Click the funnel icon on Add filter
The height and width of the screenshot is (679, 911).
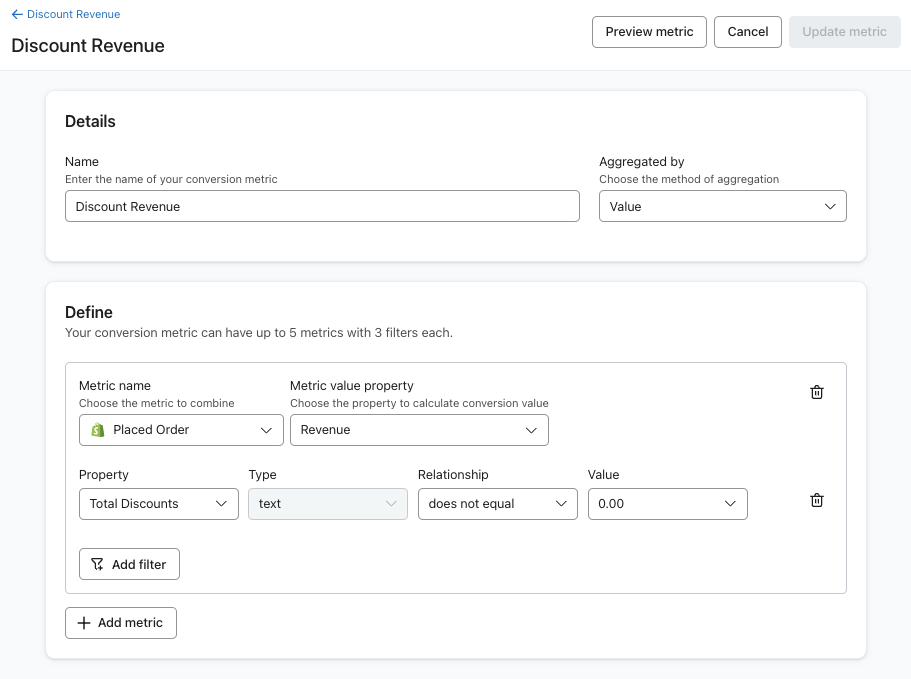click(97, 564)
